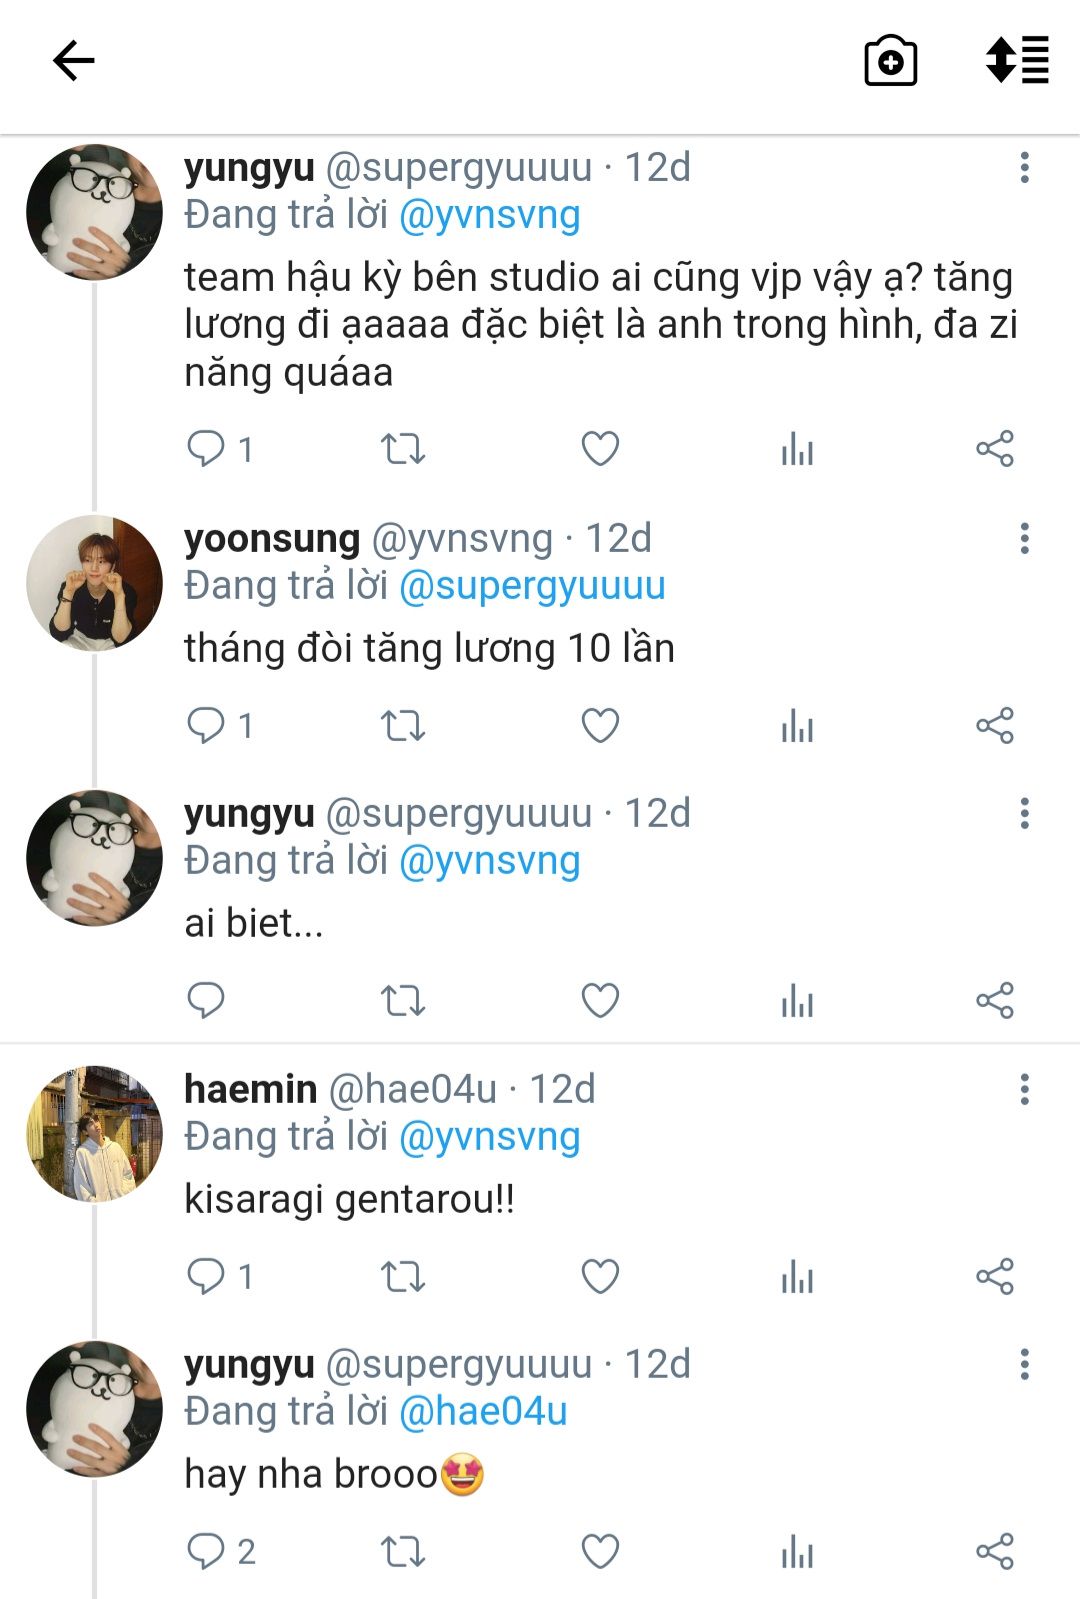Like haemin's 'kisaragi gentarou!!' tweet

pyautogui.click(x=600, y=1276)
